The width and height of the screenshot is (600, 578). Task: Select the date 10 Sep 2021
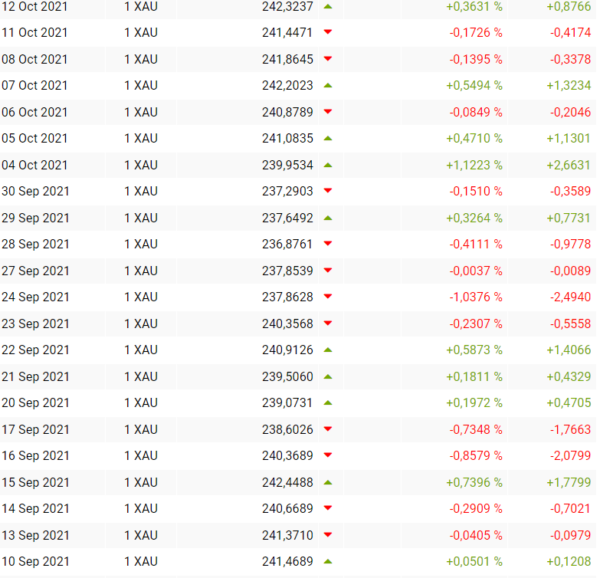(x=35, y=562)
